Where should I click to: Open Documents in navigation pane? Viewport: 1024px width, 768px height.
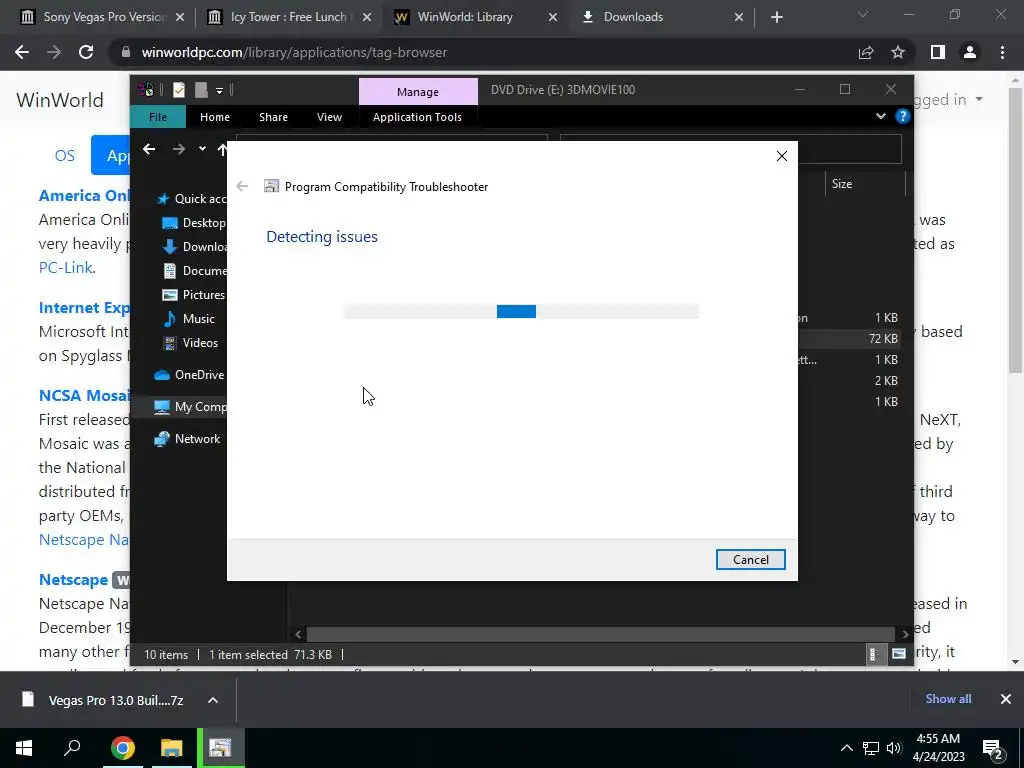194,270
